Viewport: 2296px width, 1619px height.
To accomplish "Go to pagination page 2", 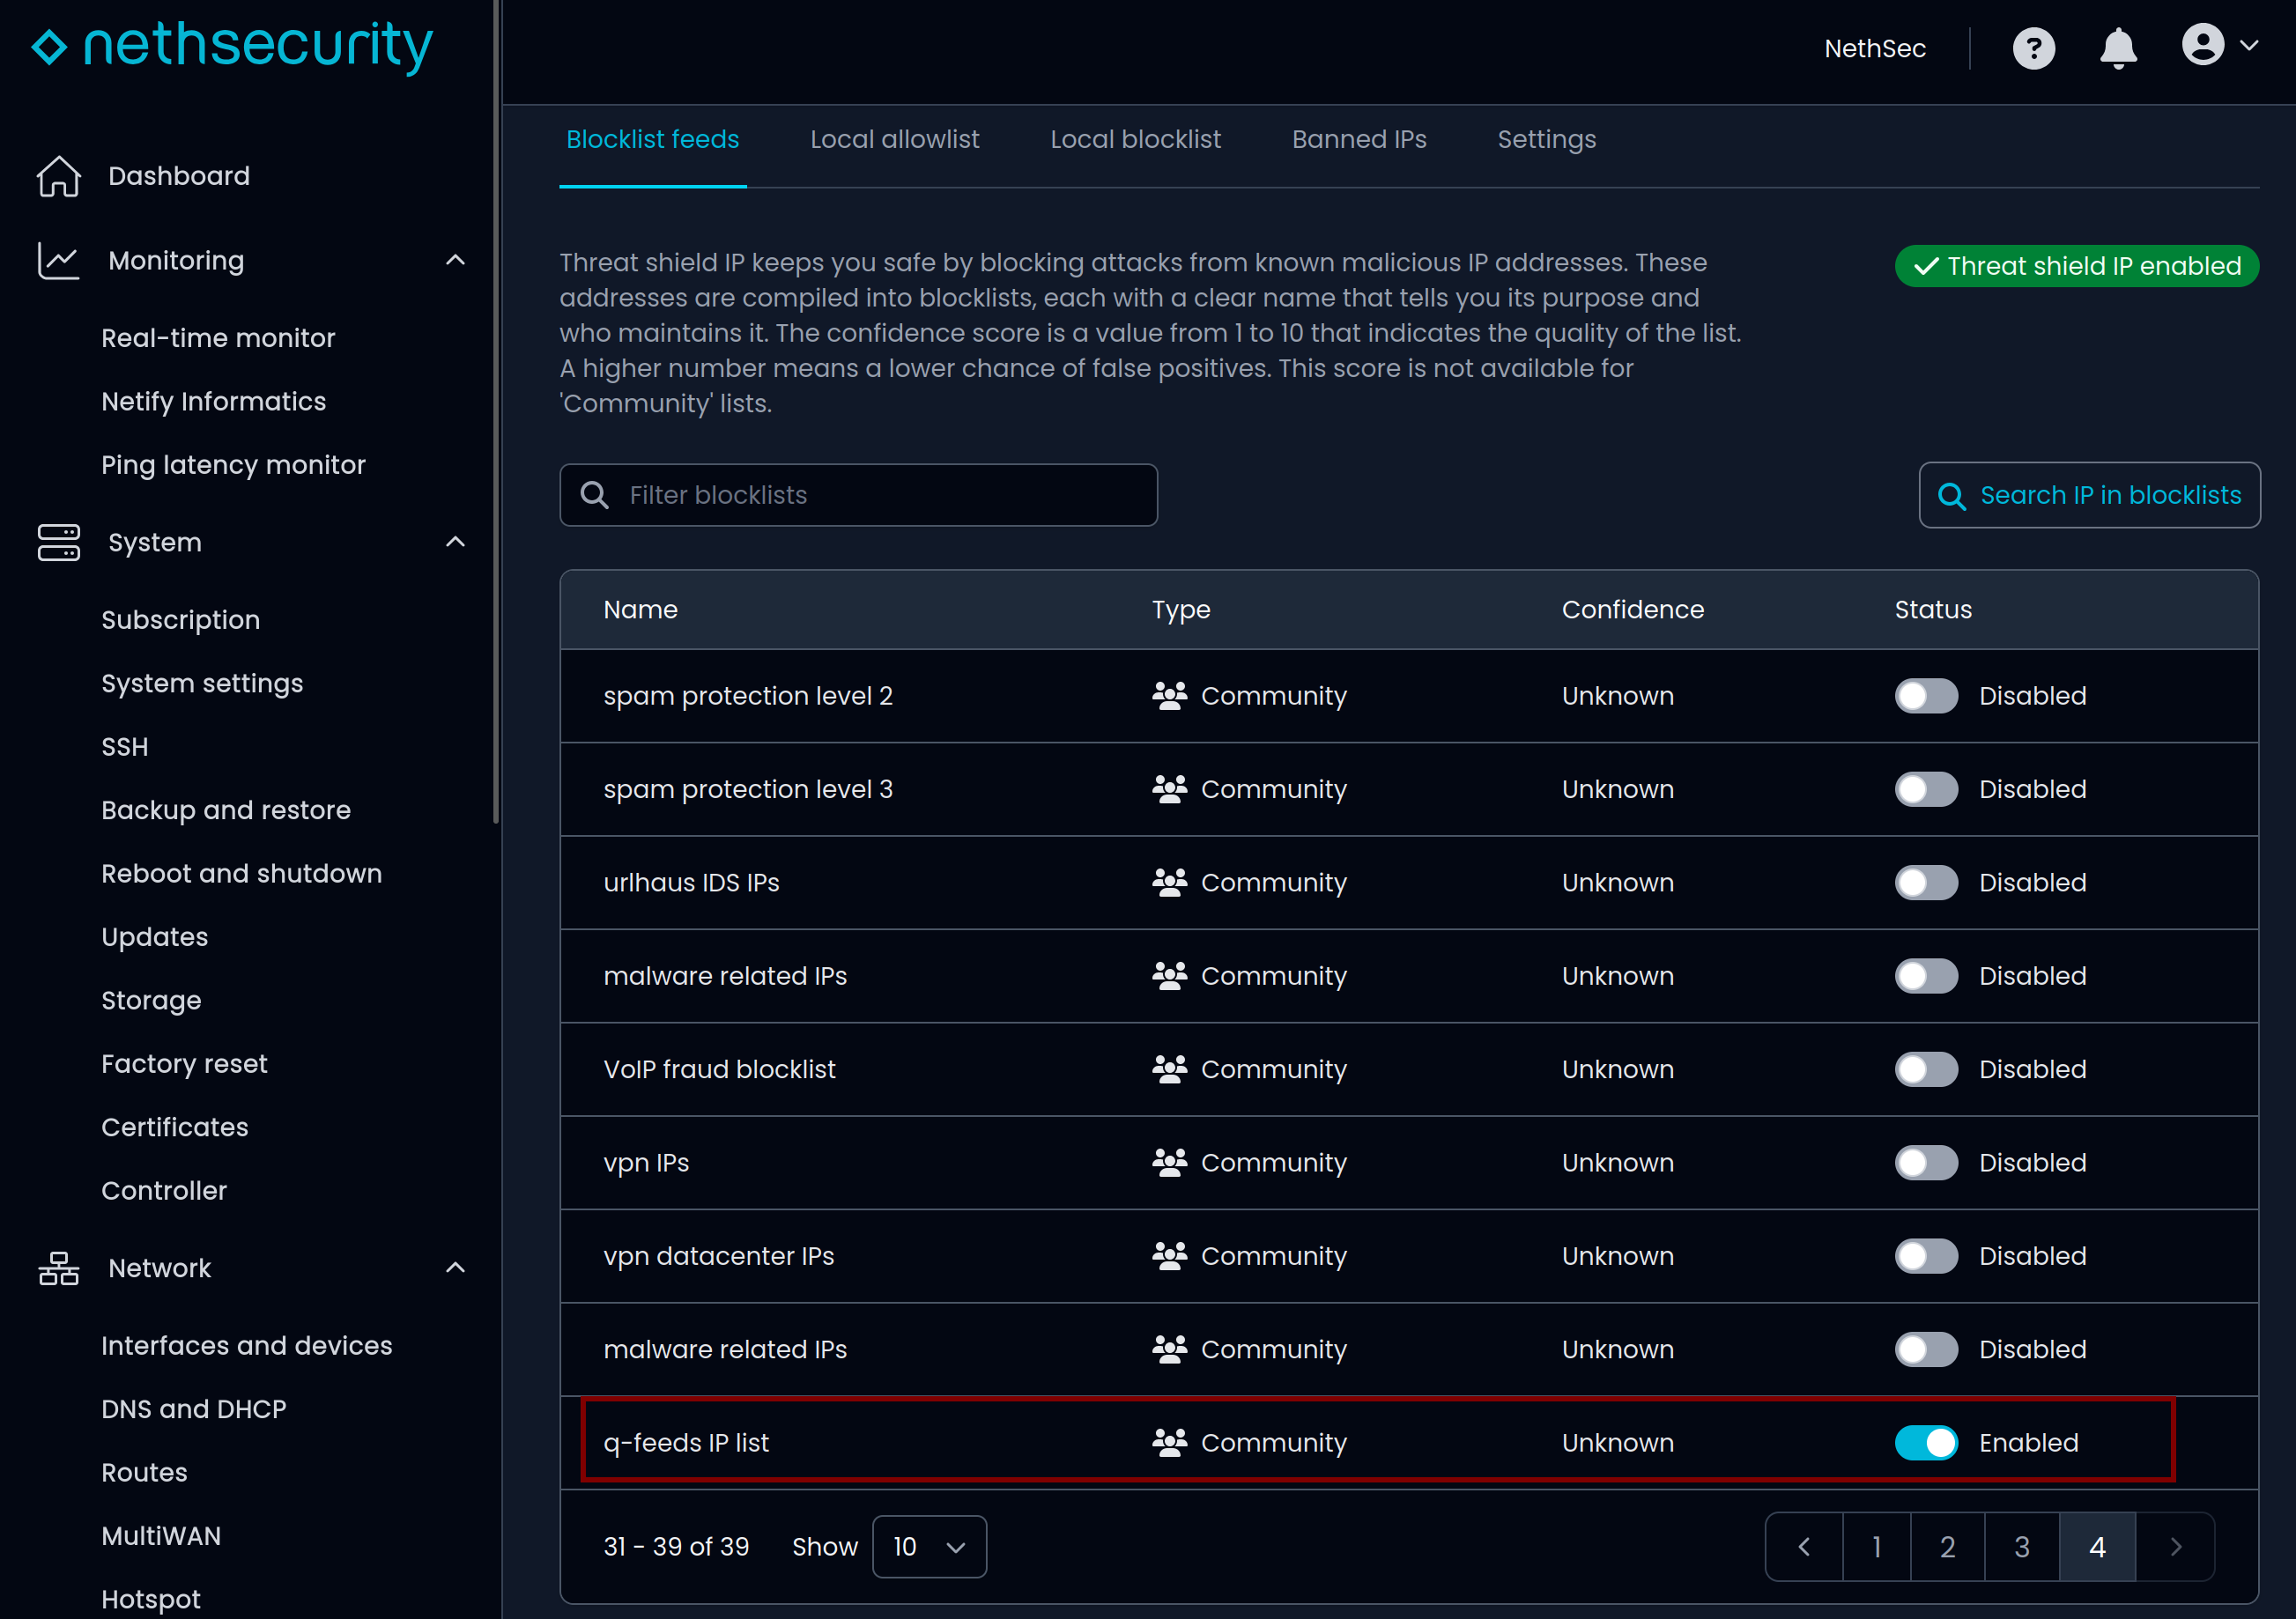I will 1946,1546.
